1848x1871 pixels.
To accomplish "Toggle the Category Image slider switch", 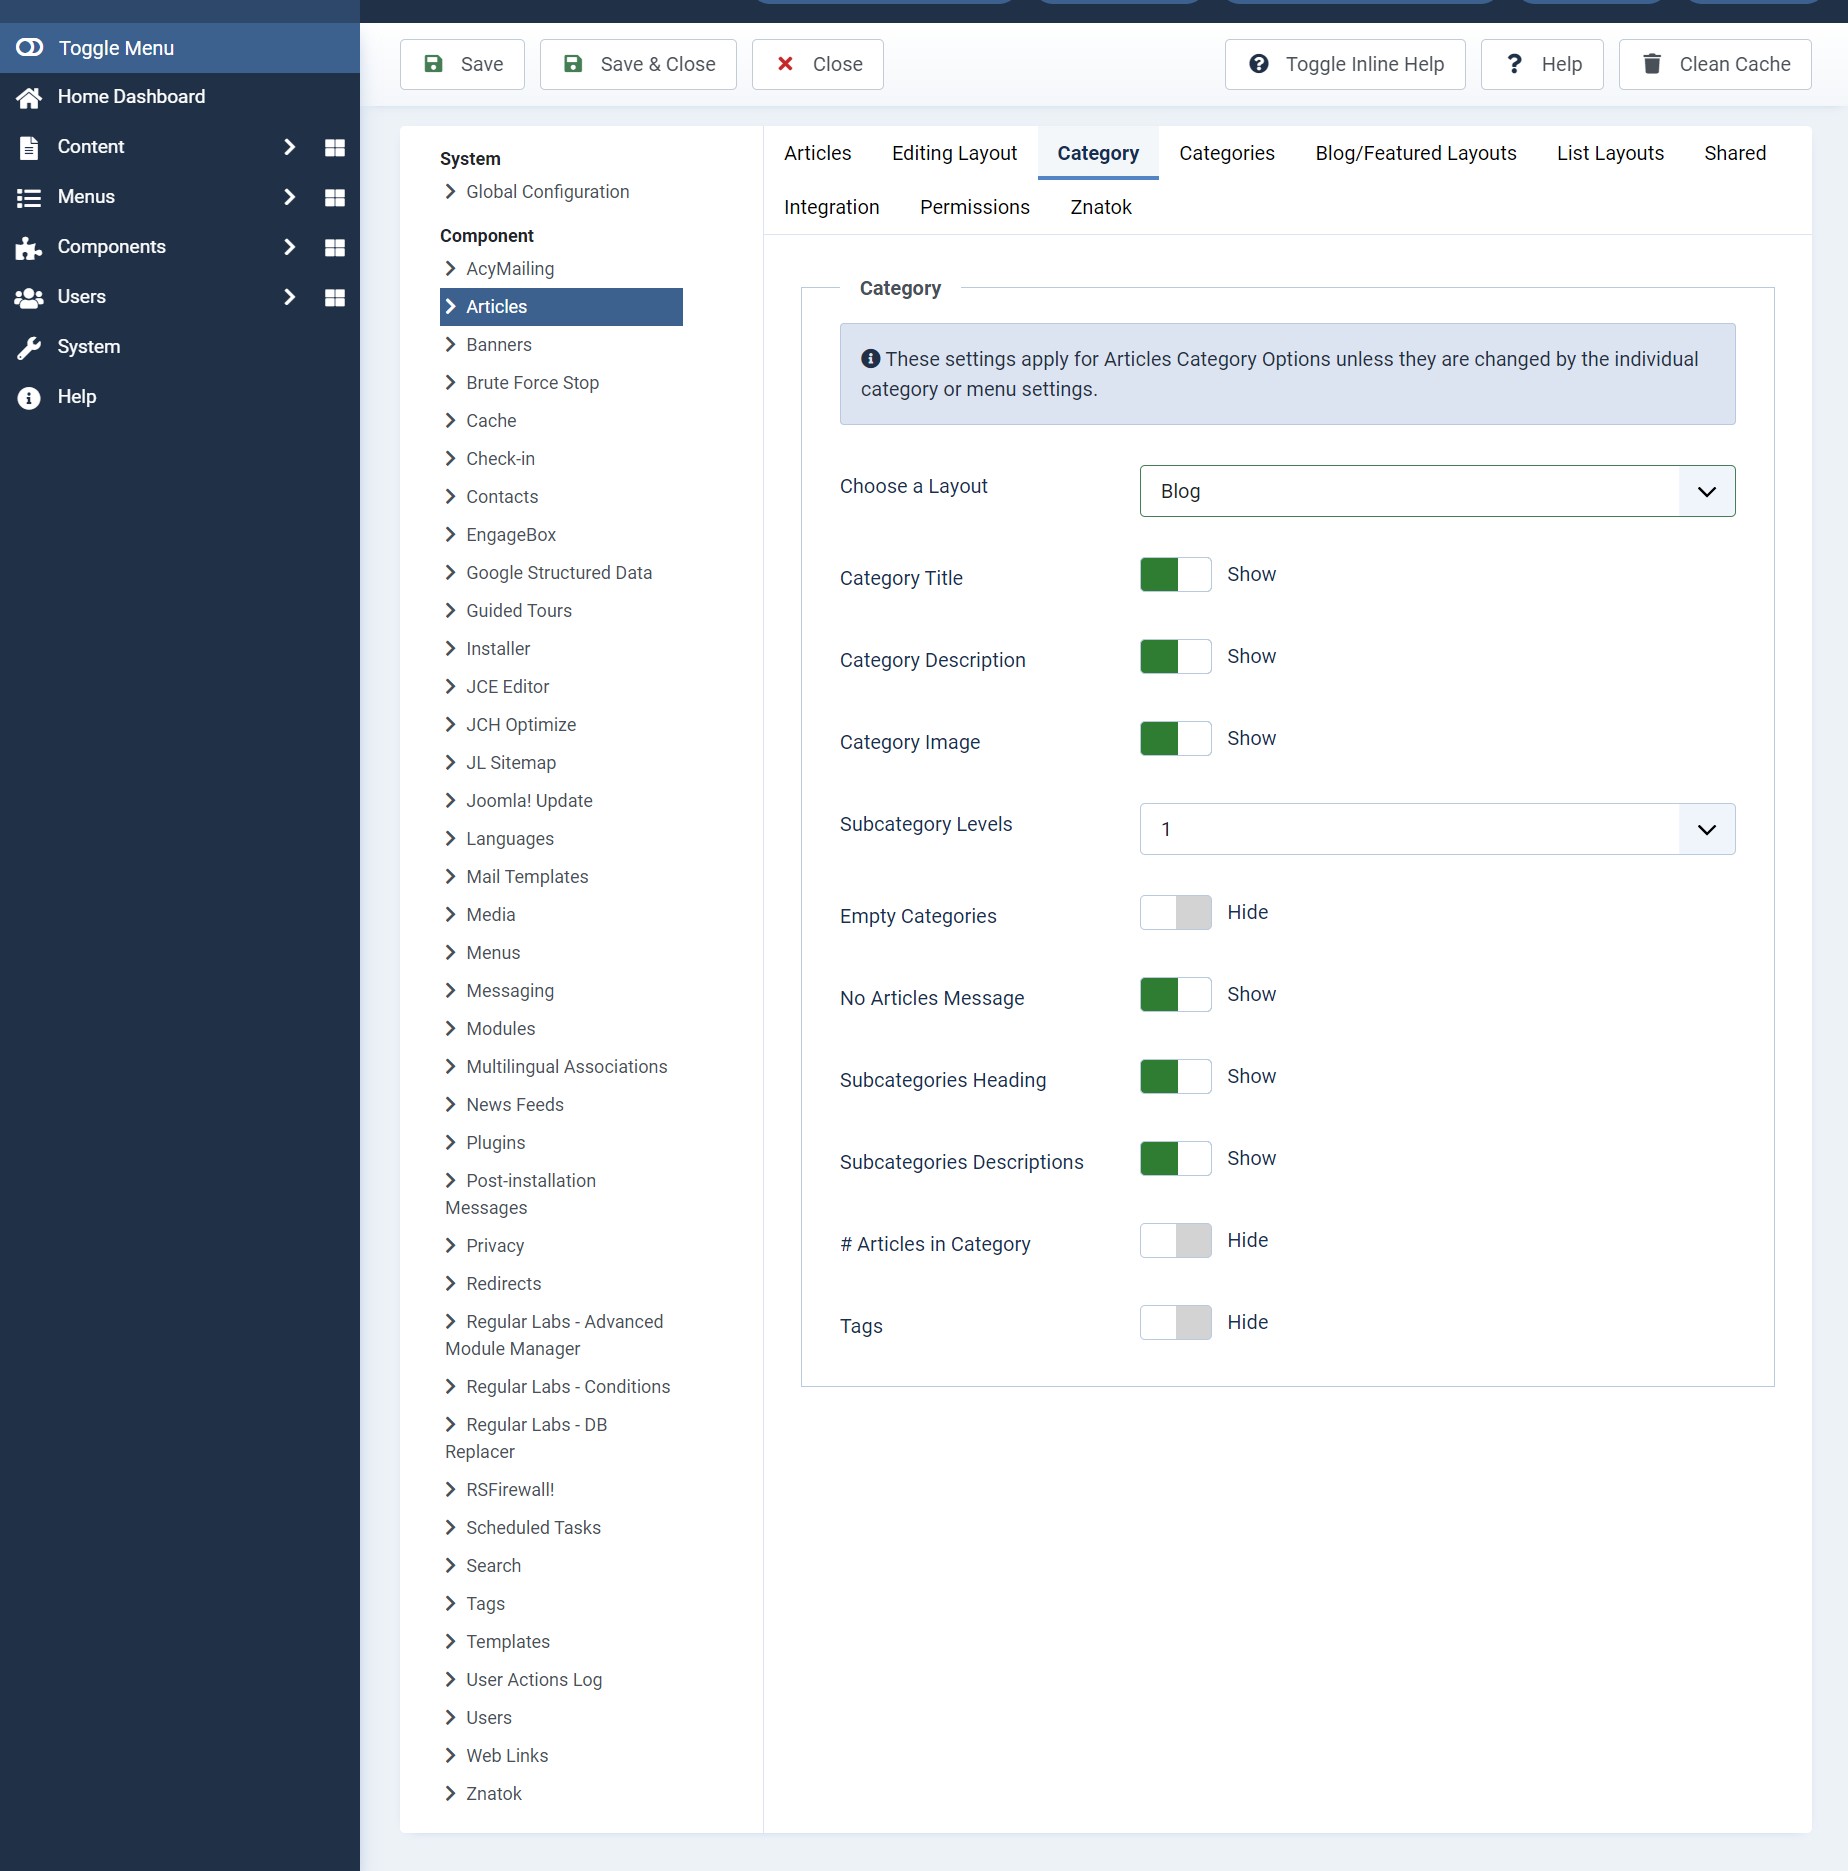I will tap(1175, 739).
